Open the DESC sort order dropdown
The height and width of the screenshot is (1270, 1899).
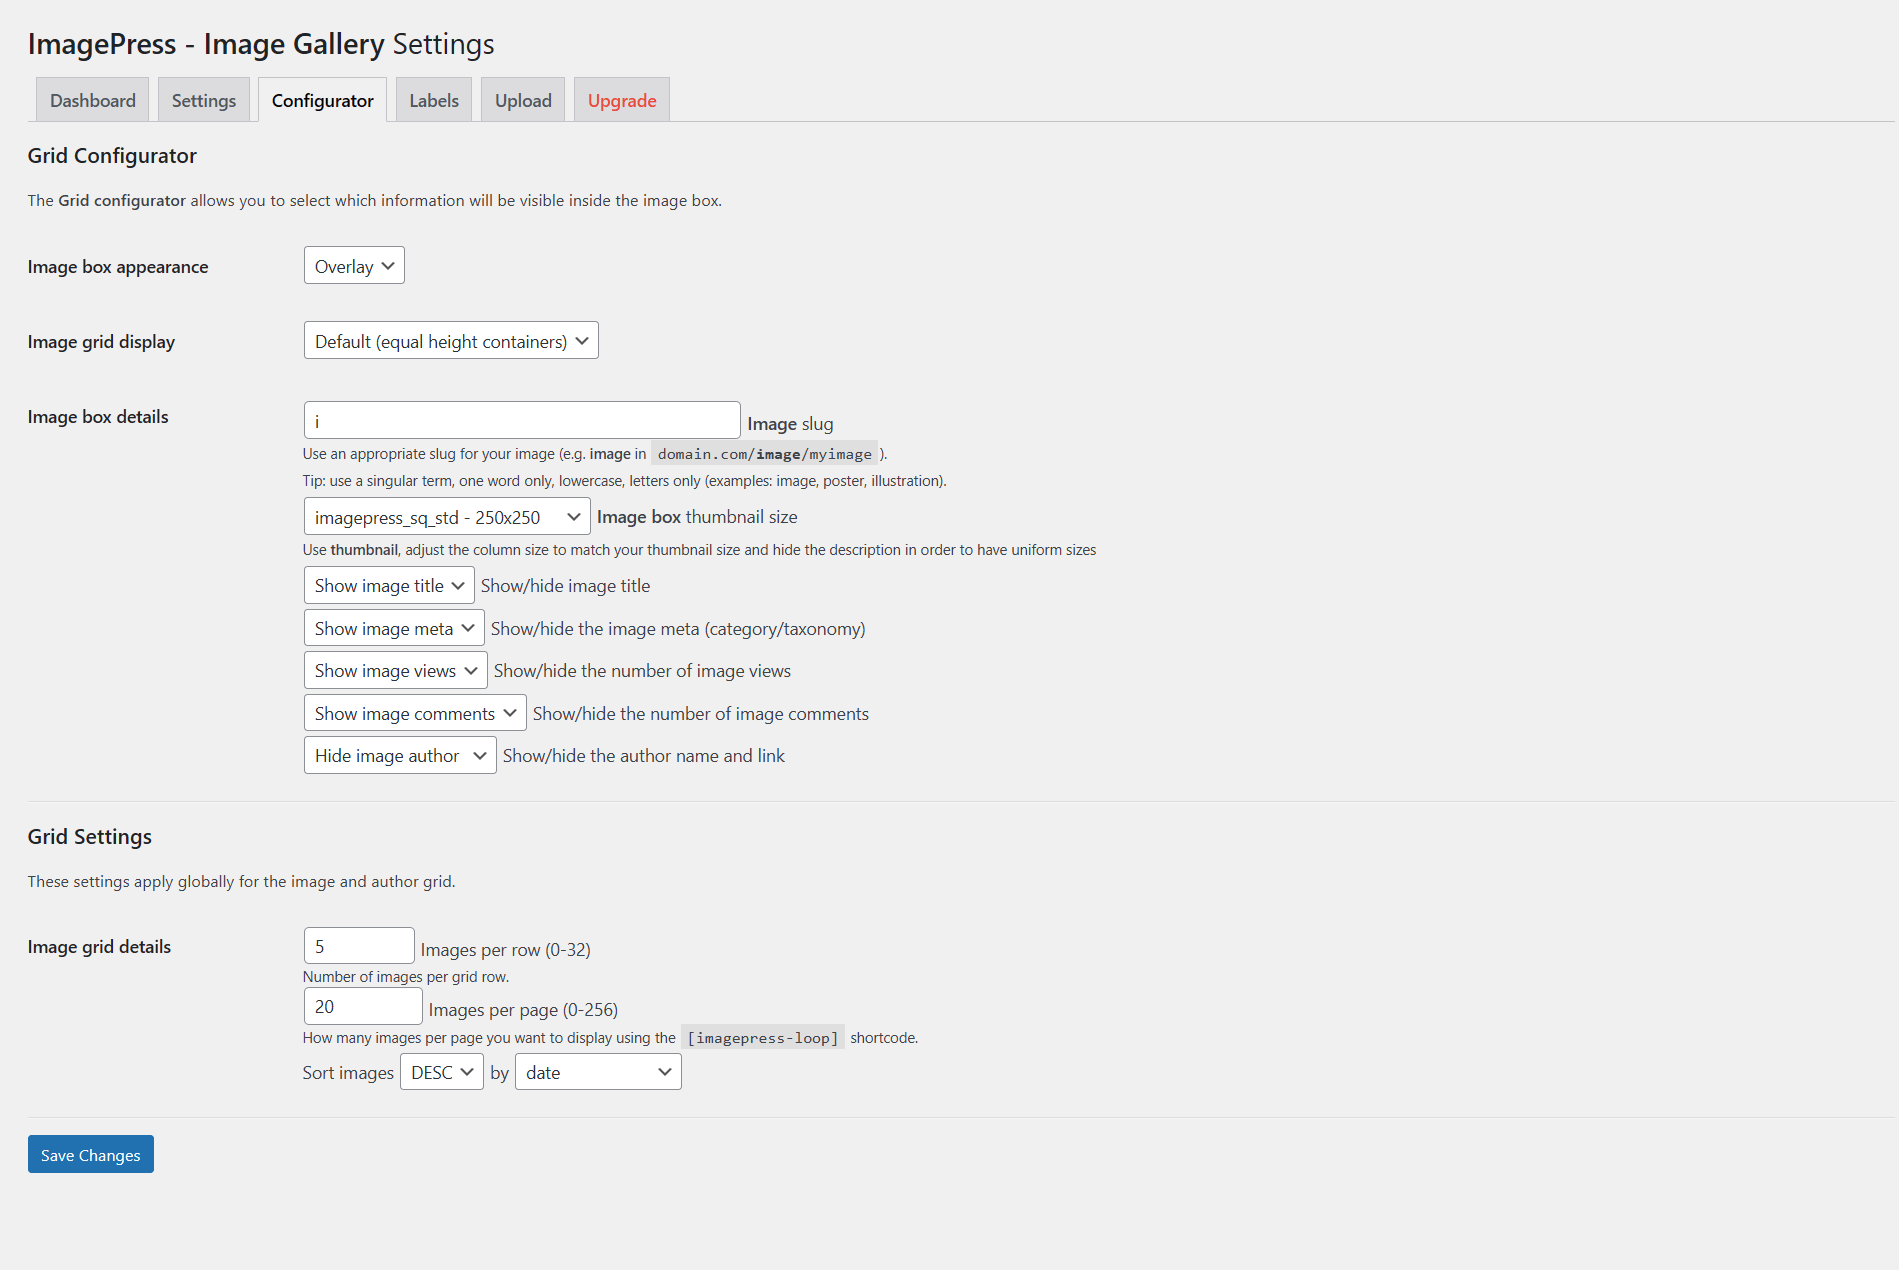tap(442, 1072)
